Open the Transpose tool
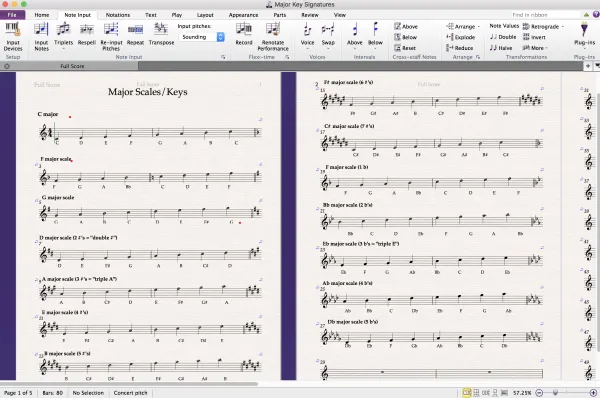This screenshot has width=600, height=398. pyautogui.click(x=161, y=35)
